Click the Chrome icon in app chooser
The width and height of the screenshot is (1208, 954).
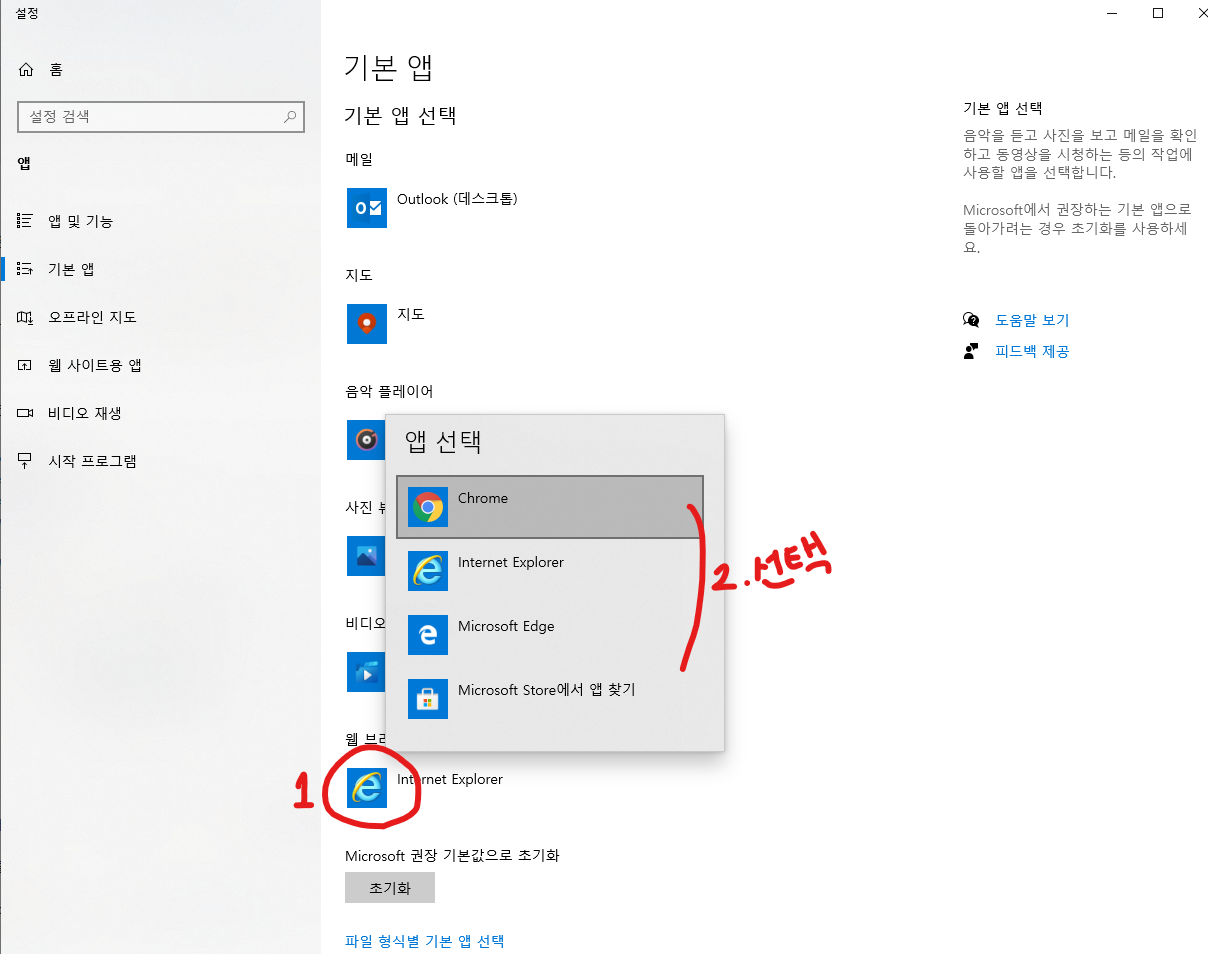428,507
